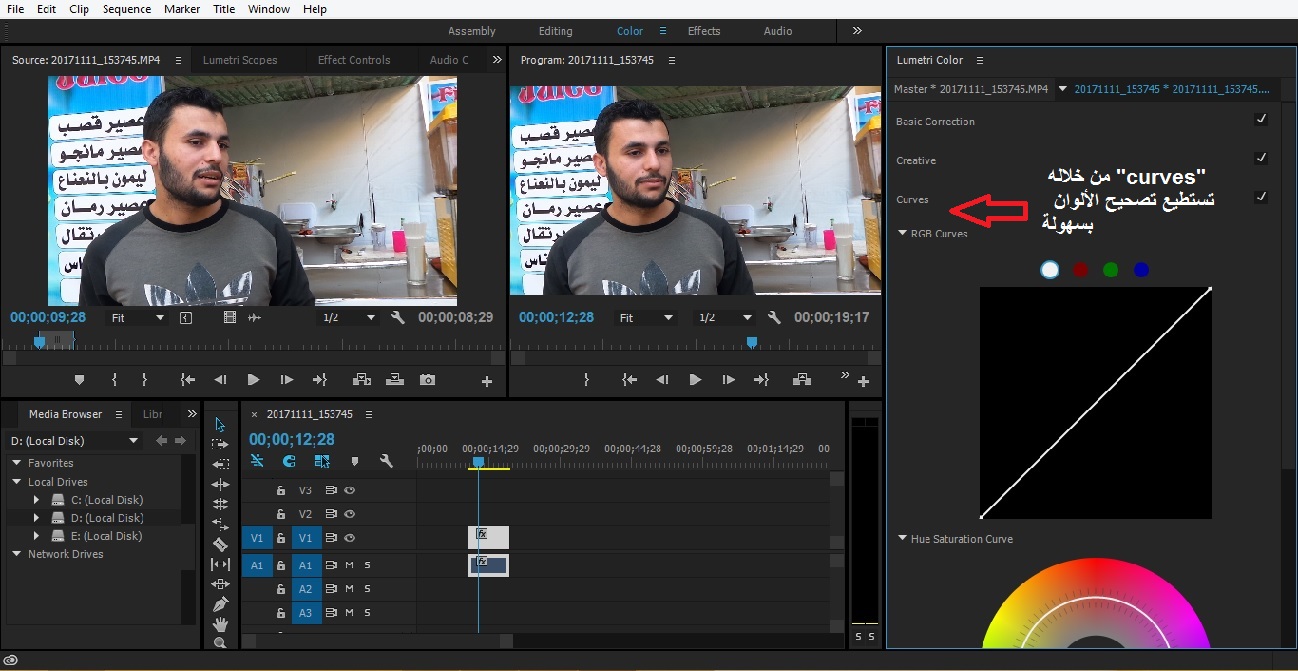
Task: Toggle V2 track output eye
Action: [x=350, y=514]
